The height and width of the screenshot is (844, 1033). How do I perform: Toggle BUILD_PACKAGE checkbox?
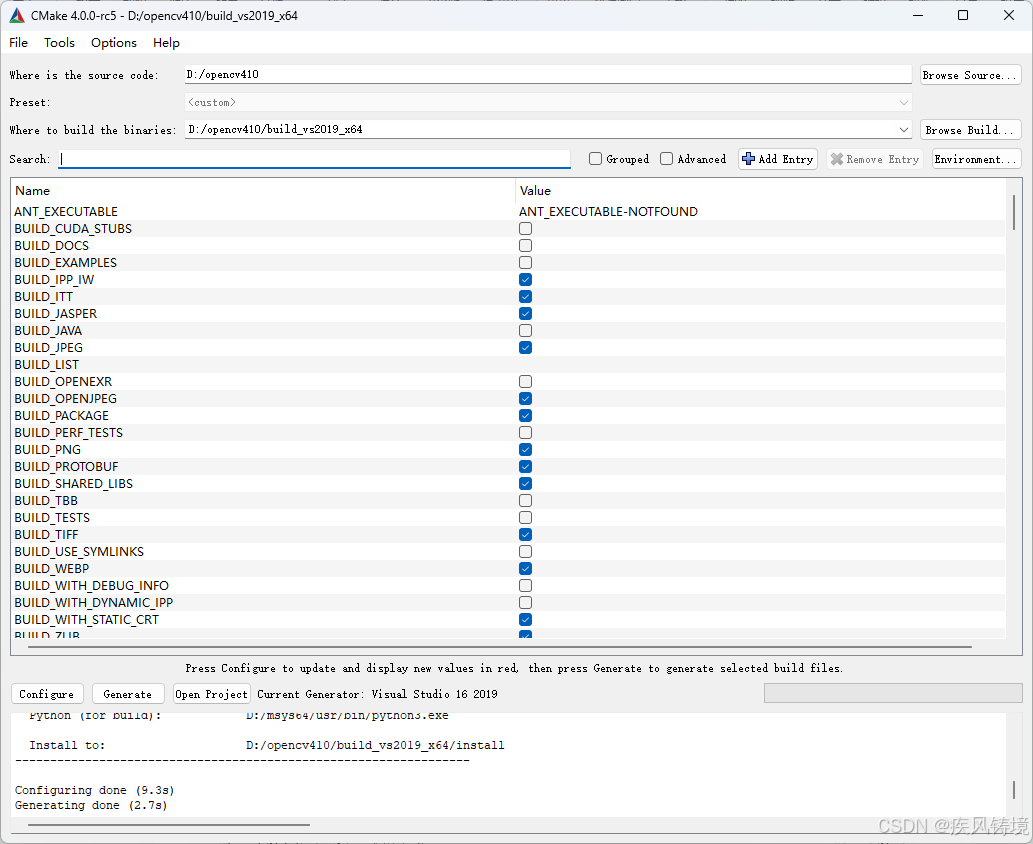[525, 416]
